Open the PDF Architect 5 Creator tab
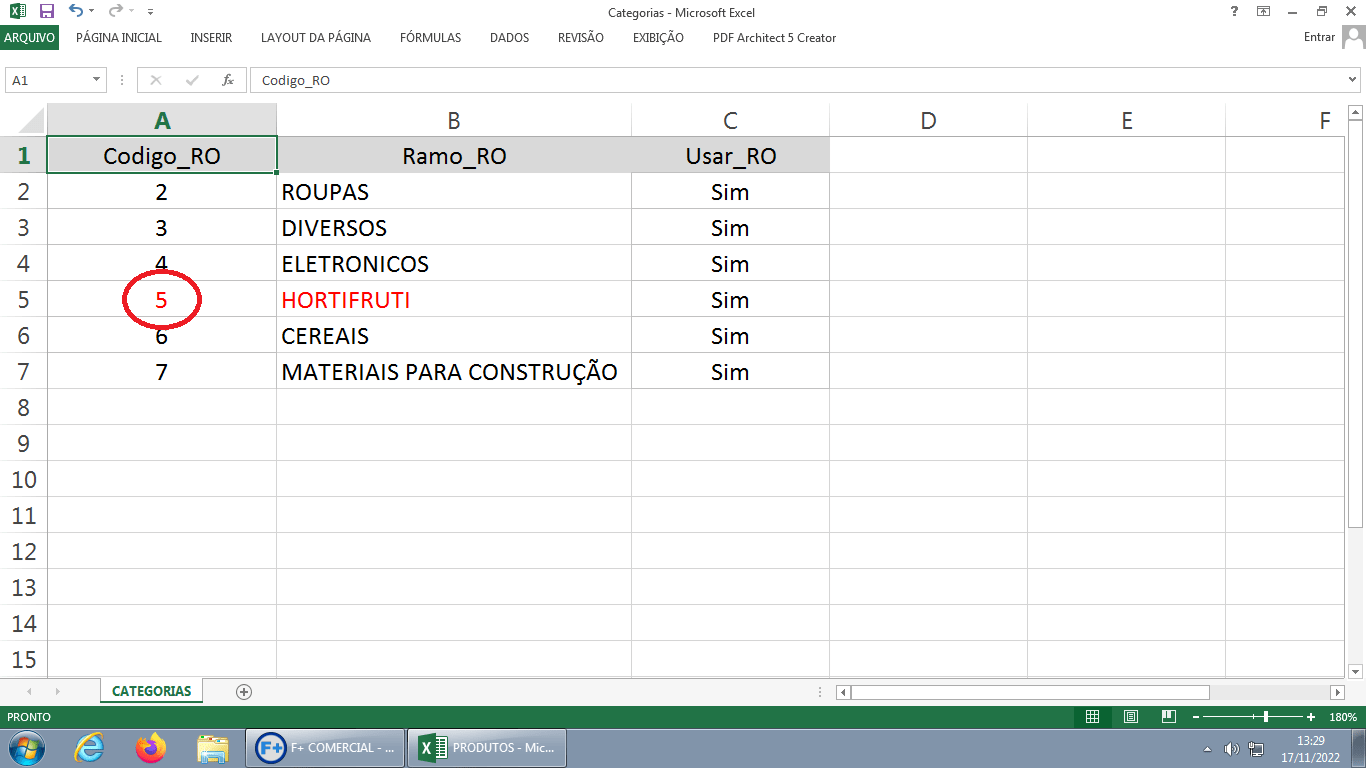The width and height of the screenshot is (1366, 768). 774,37
